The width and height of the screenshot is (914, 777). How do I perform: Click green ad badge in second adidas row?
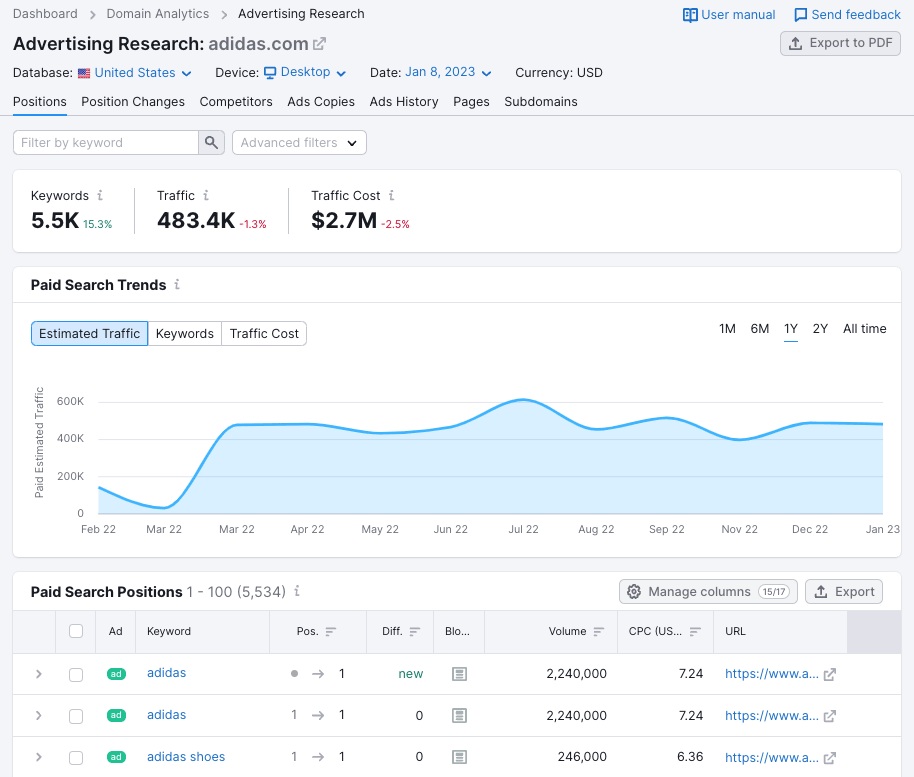point(116,715)
